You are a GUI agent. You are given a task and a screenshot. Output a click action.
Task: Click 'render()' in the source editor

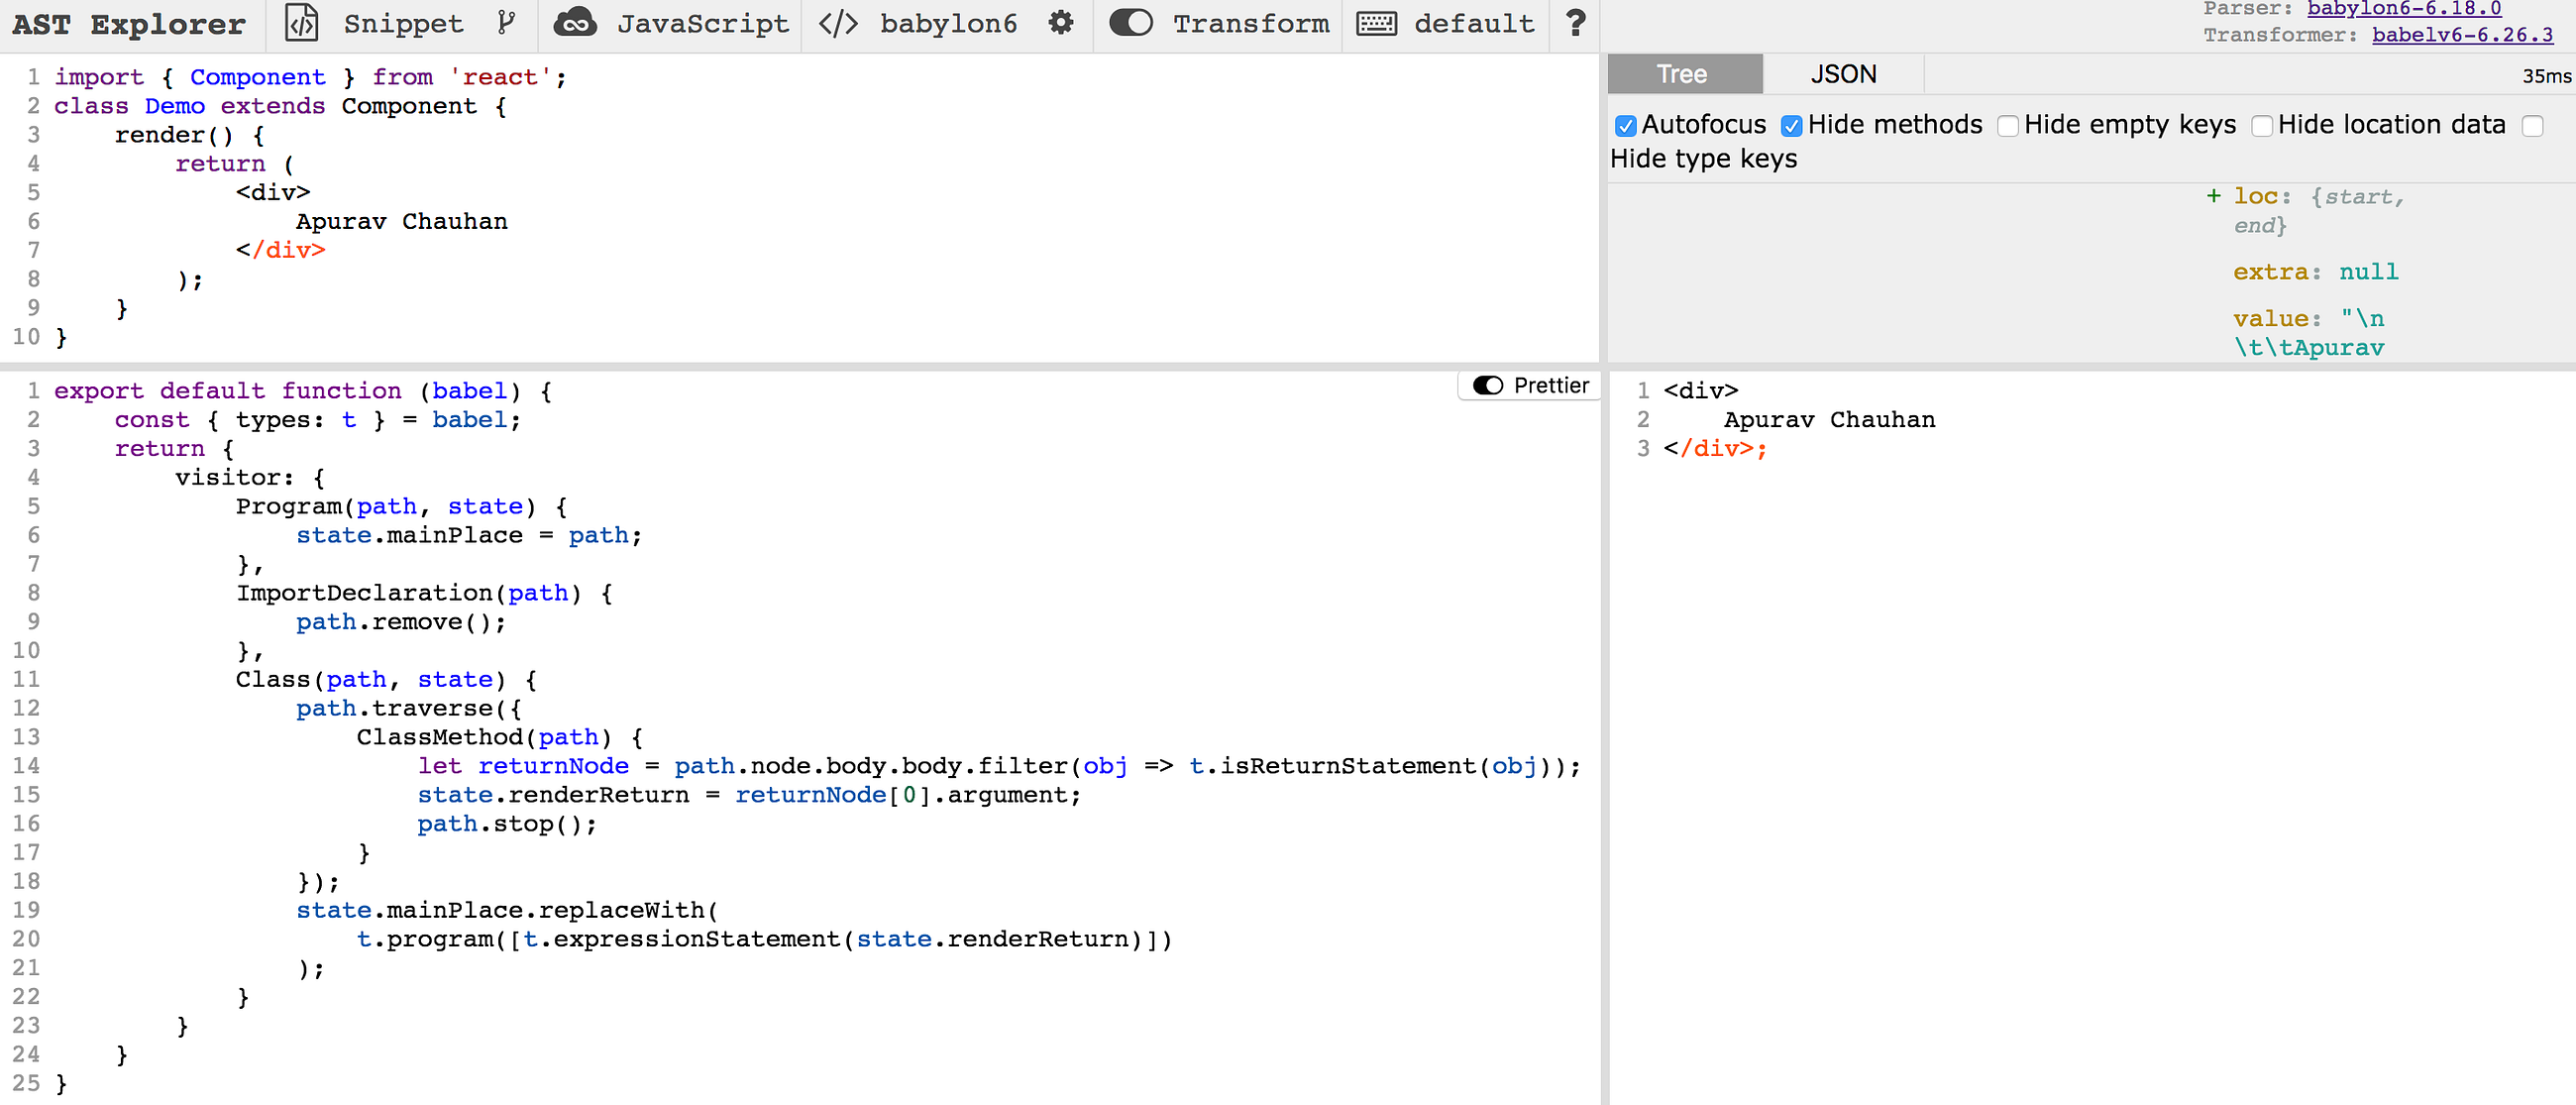point(174,135)
